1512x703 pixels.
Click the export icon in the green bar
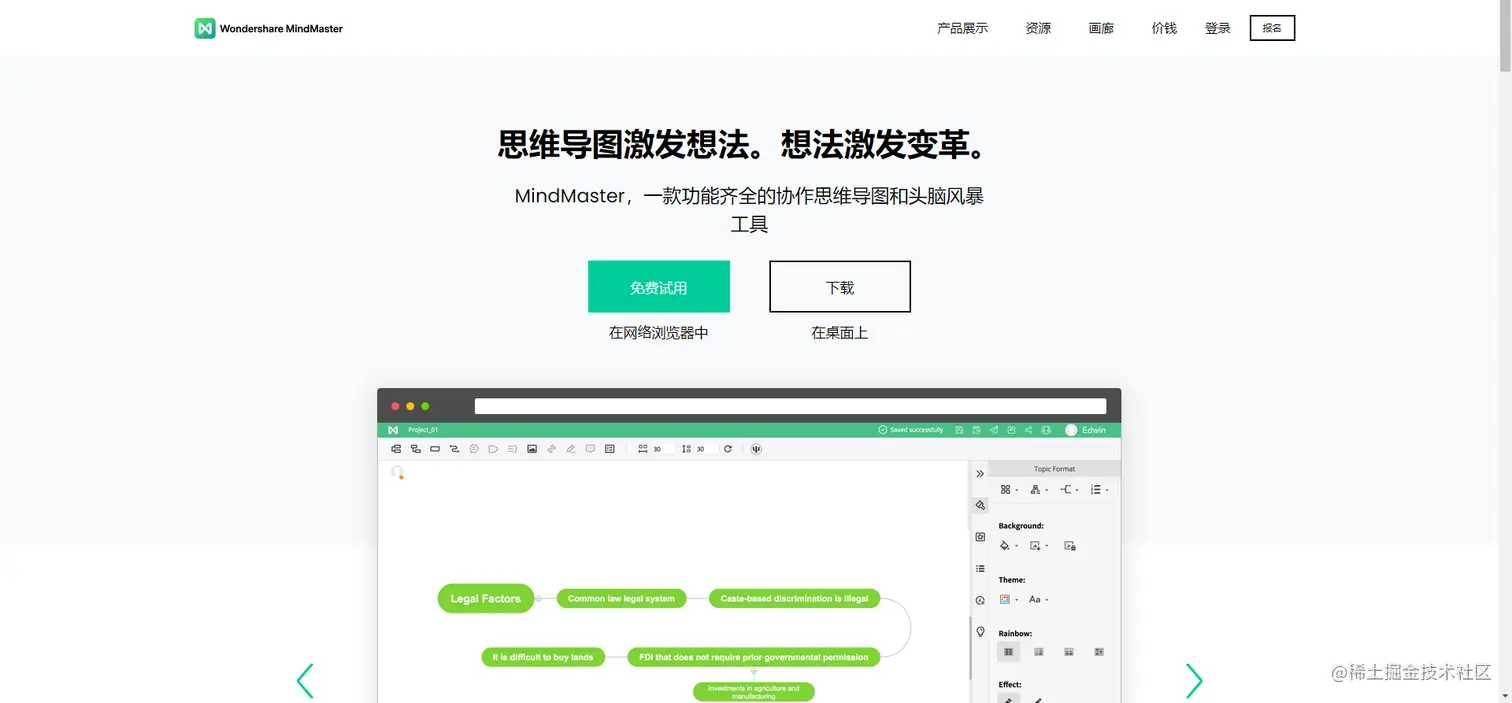click(x=976, y=430)
